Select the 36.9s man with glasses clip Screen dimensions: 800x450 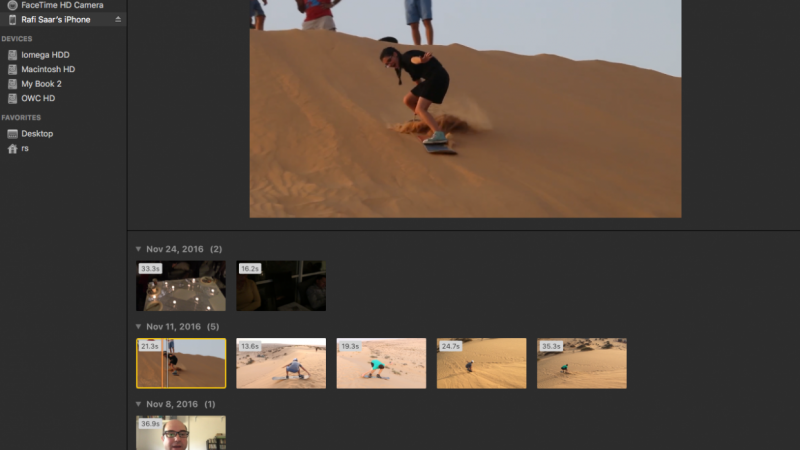pos(181,433)
